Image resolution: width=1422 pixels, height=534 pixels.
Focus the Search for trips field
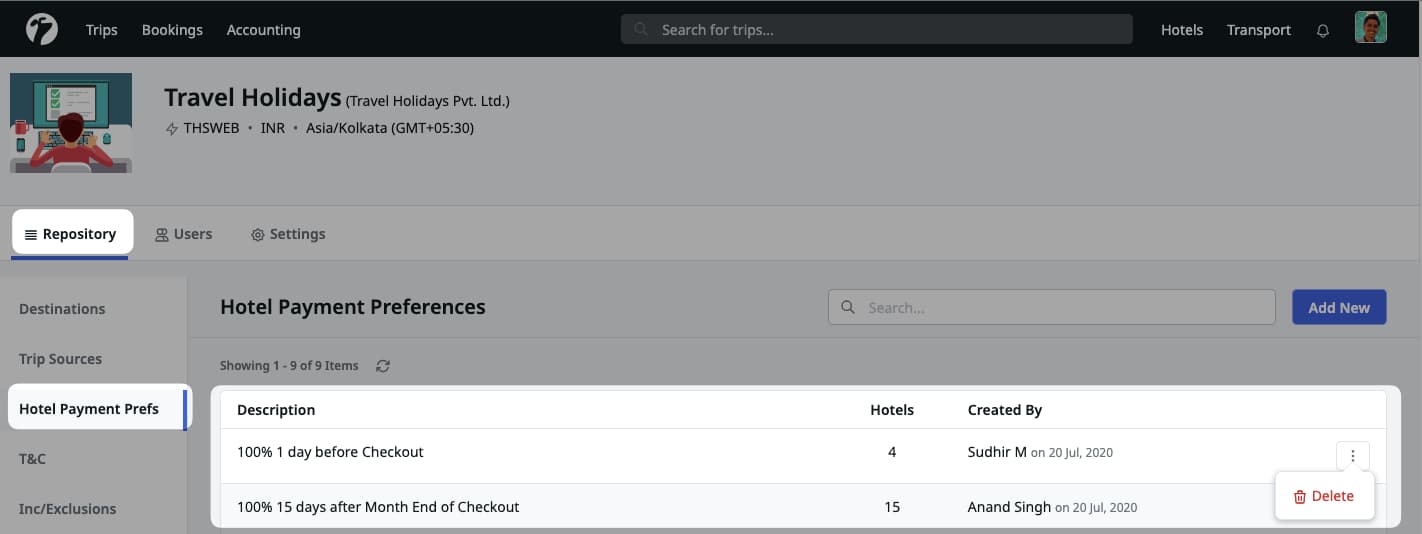pyautogui.click(x=876, y=30)
